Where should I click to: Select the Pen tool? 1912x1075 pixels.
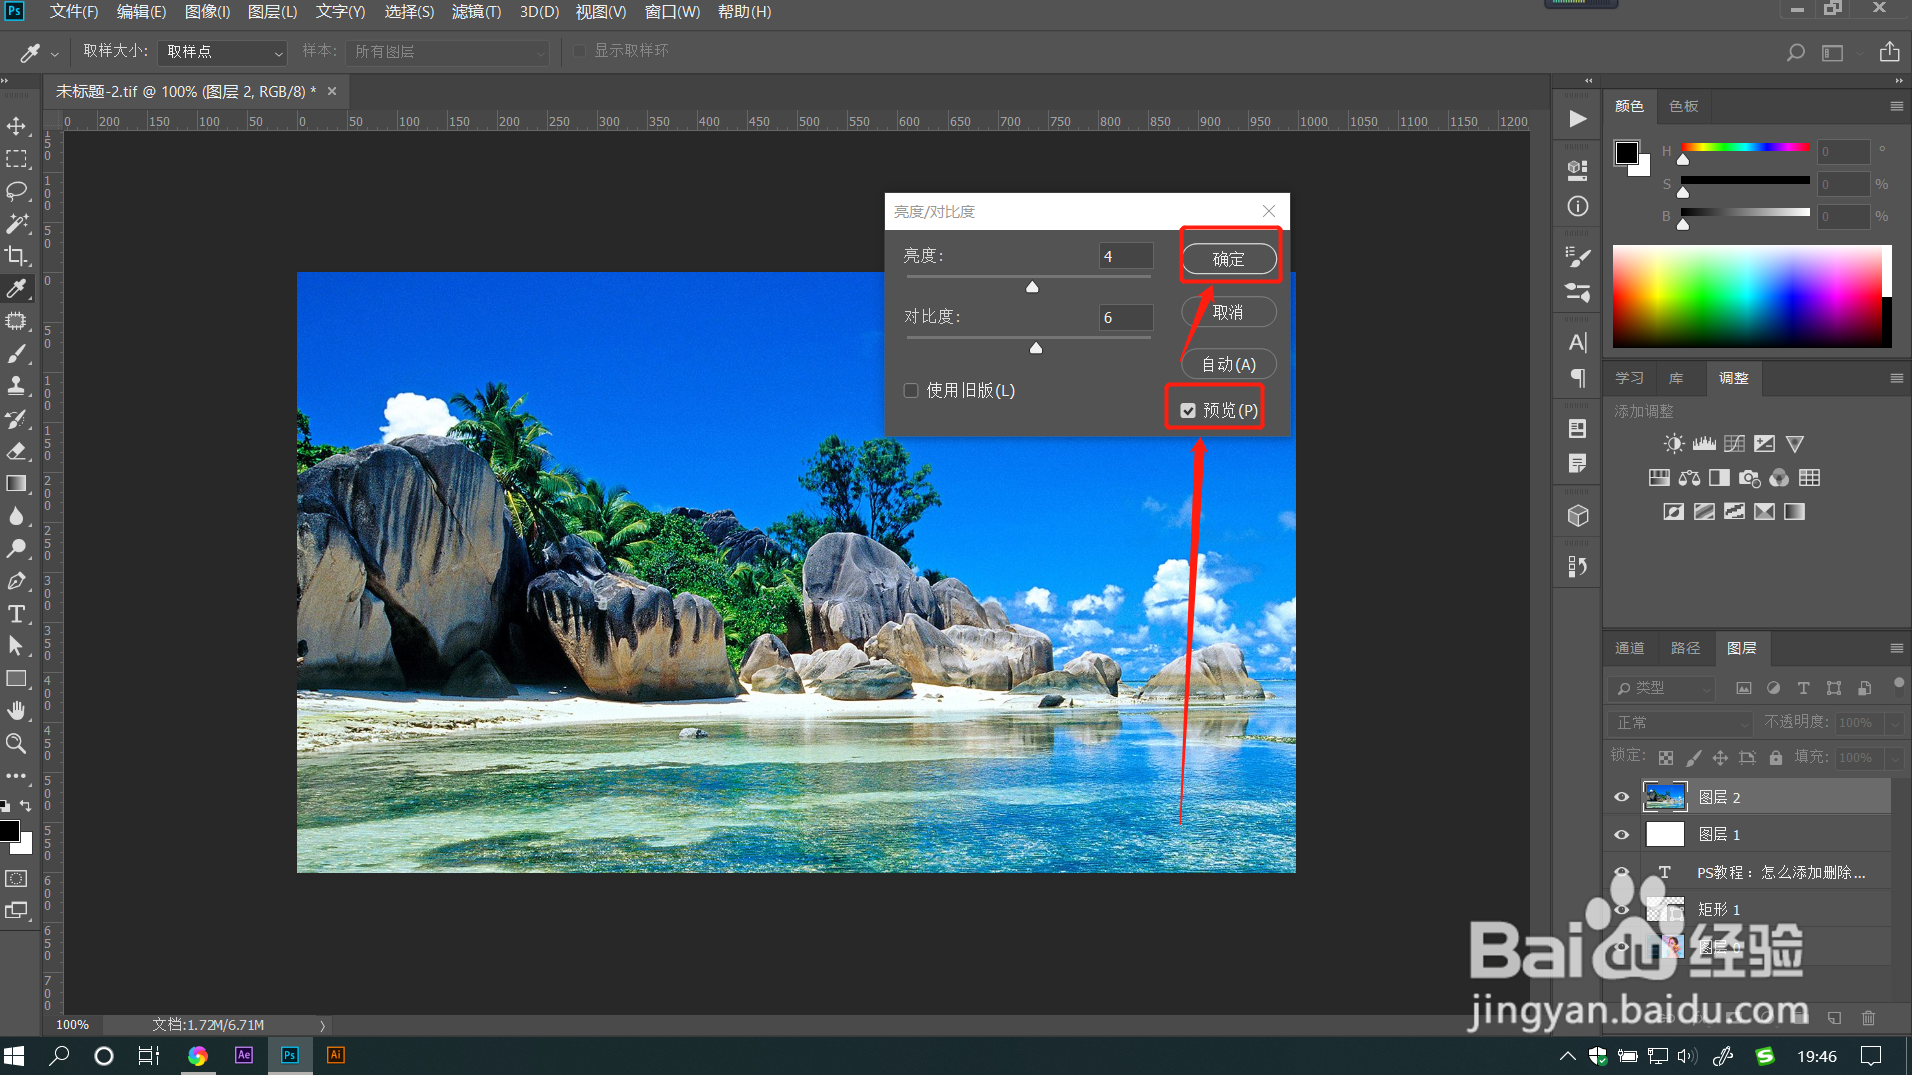(17, 581)
